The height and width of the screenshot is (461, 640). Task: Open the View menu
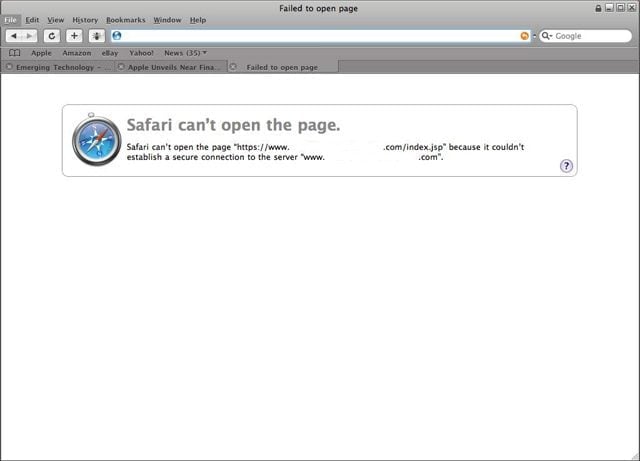(56, 20)
